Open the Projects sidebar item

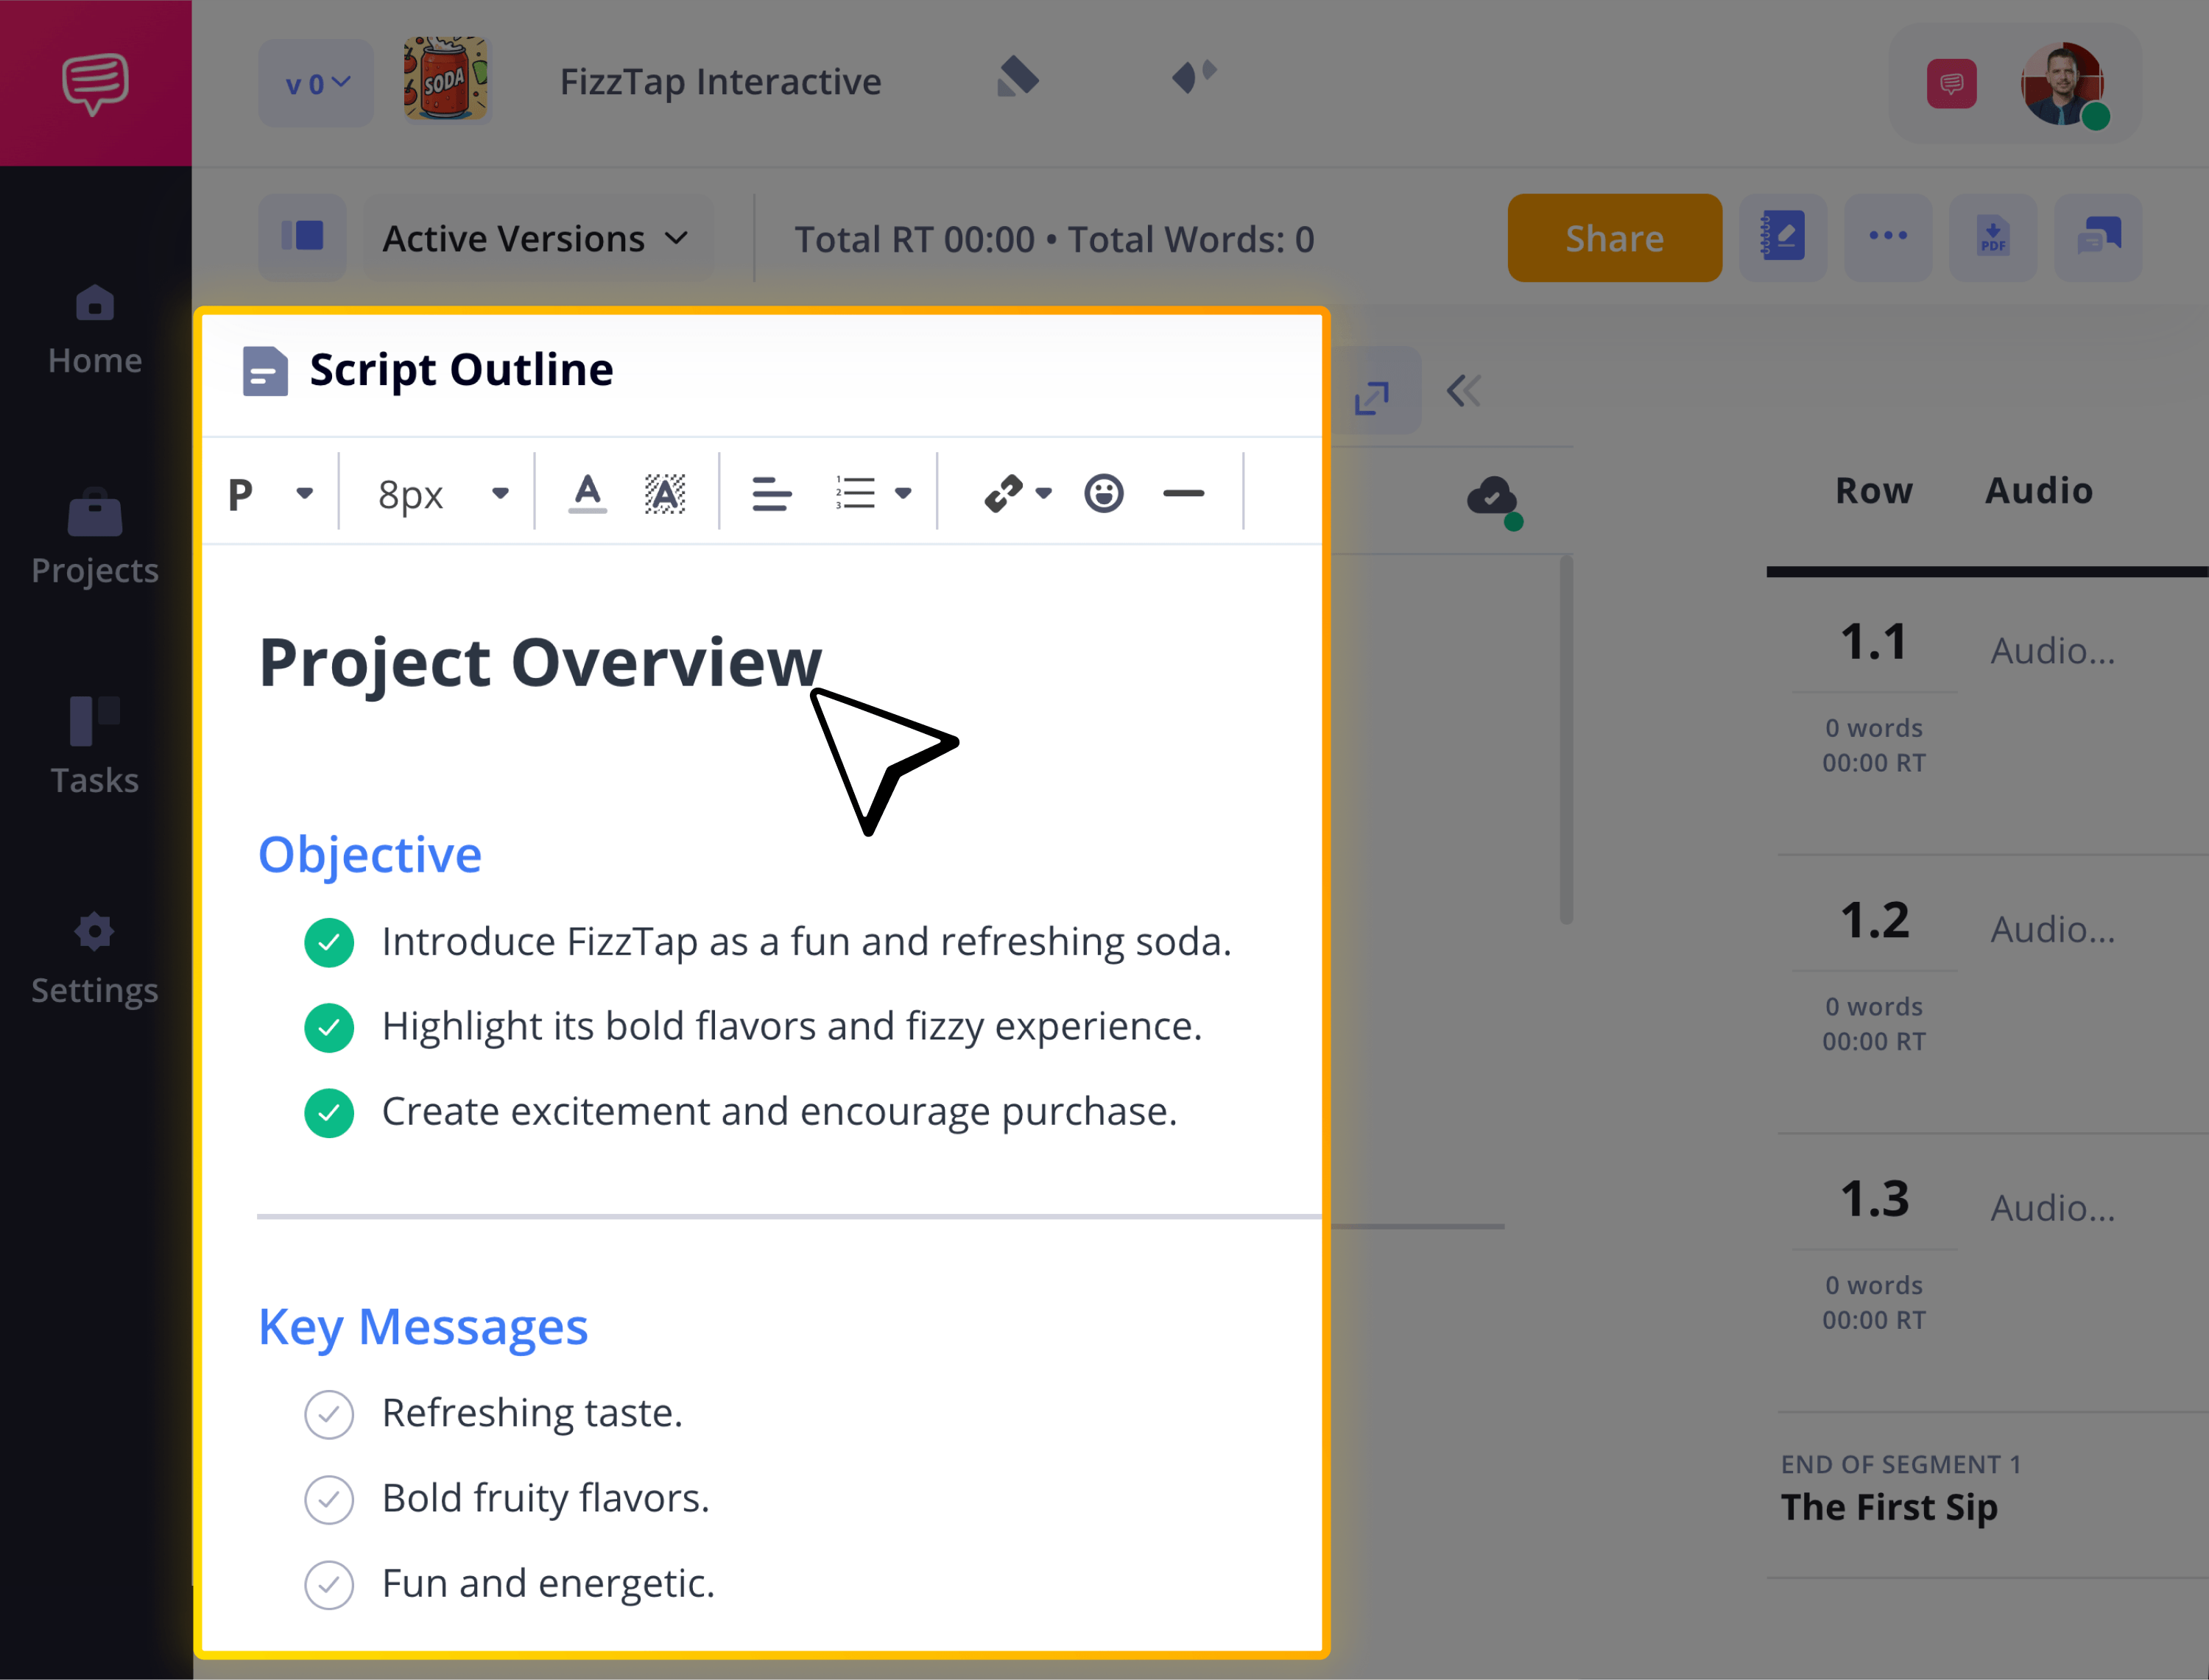coord(95,538)
